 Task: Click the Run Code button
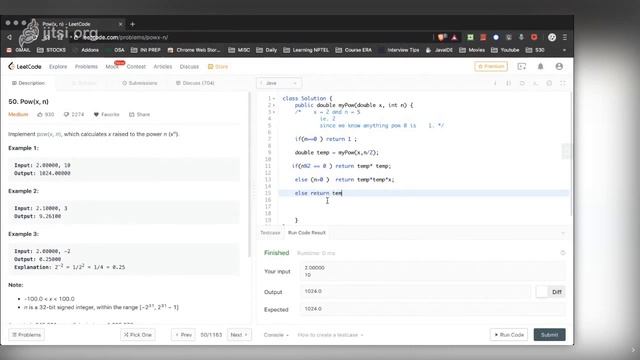(509, 335)
